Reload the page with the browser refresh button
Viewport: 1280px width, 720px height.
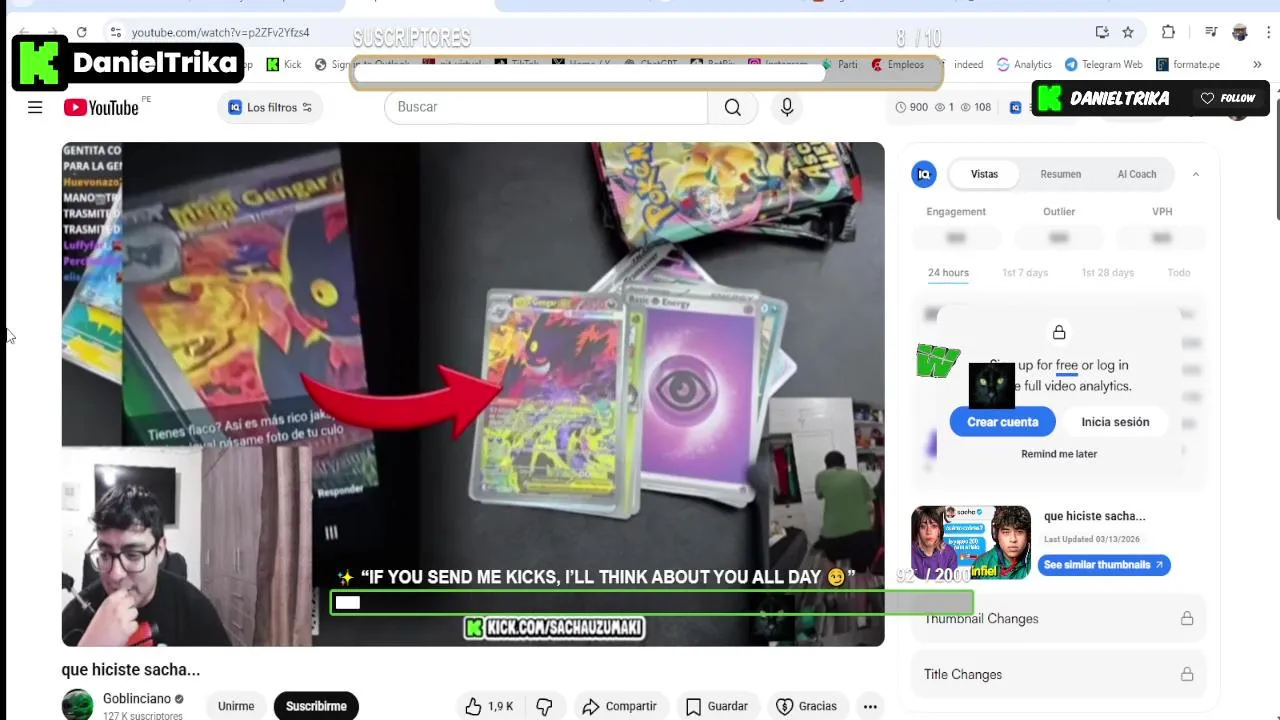81,32
